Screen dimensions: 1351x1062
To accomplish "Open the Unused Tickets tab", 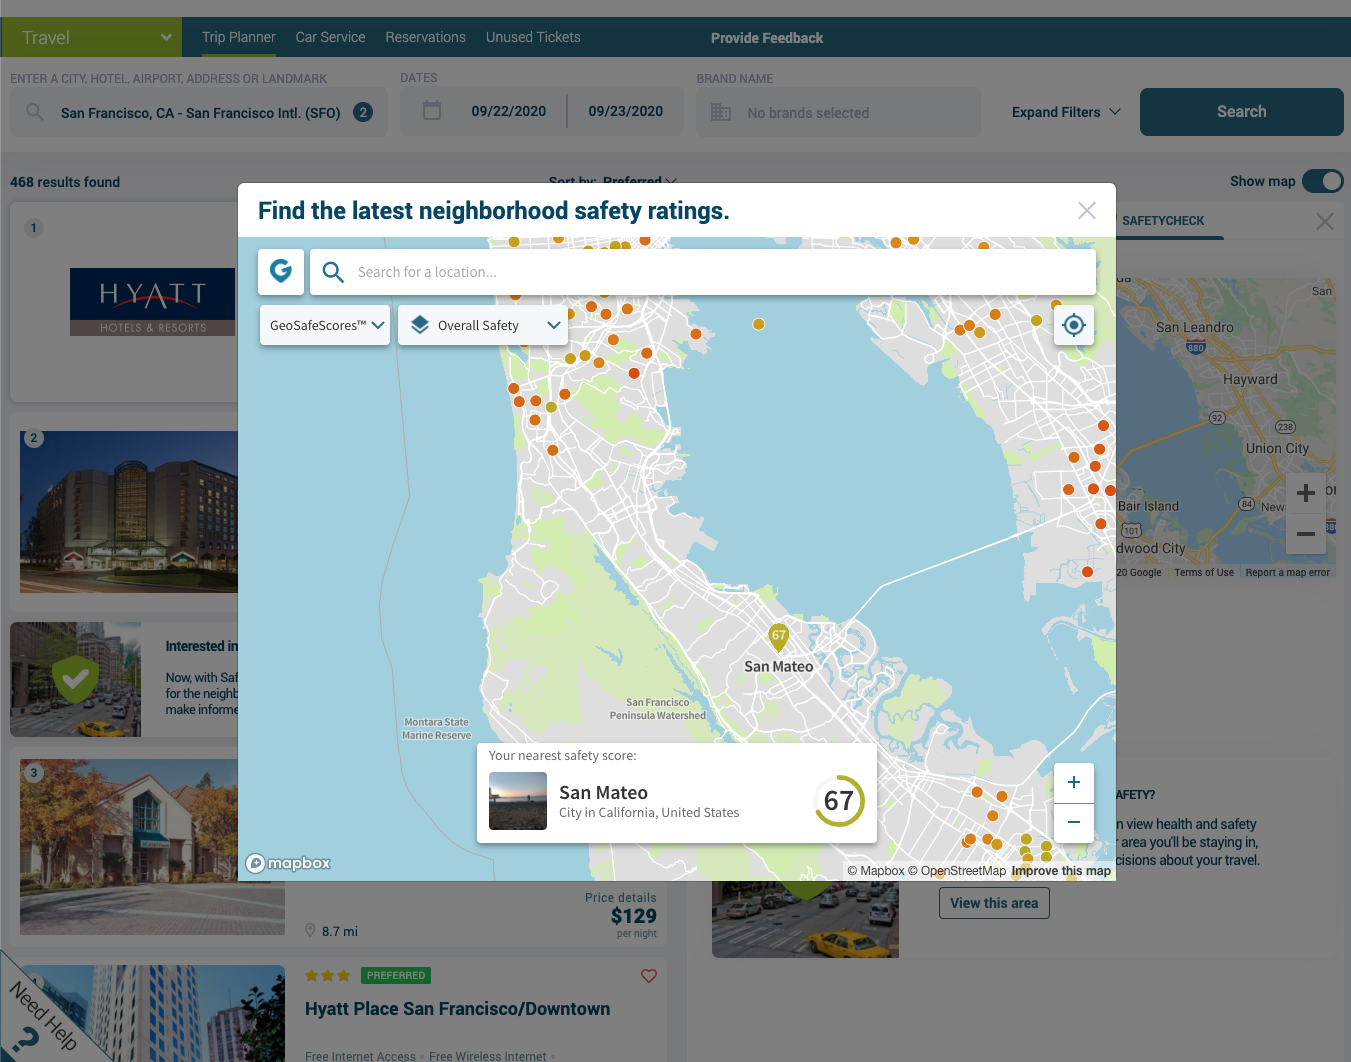I will (533, 37).
